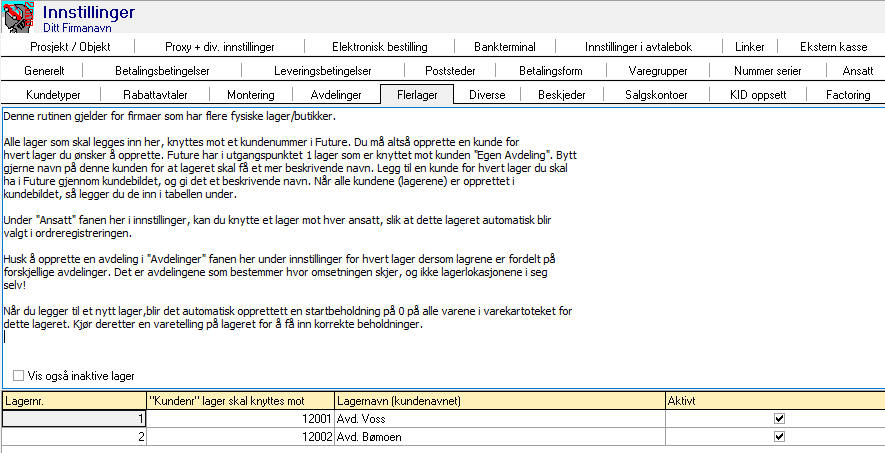The image size is (885, 453).
Task: Open the Avdelinger tab
Action: point(336,95)
